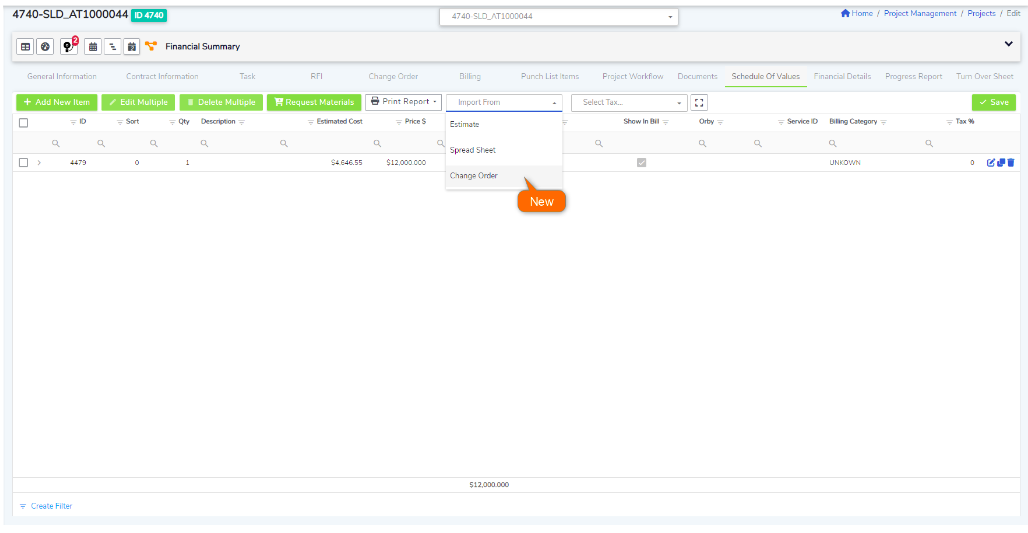Image resolution: width=1028 pixels, height=533 pixels.
Task: Click the Tax % column filter icon
Action: 949,122
